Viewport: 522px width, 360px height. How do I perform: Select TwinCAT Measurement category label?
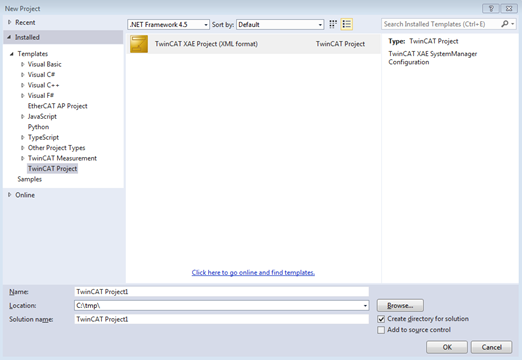[x=62, y=158]
